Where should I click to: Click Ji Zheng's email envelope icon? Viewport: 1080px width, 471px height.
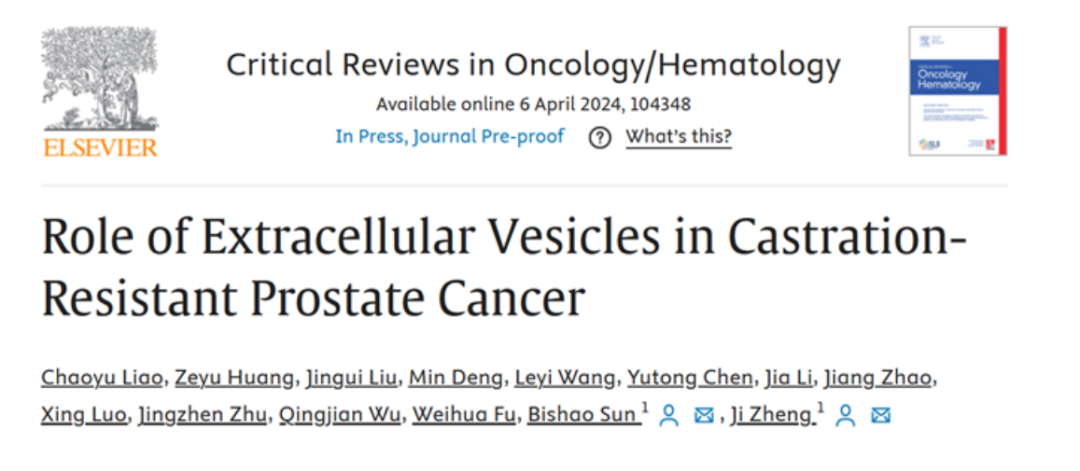coord(880,416)
